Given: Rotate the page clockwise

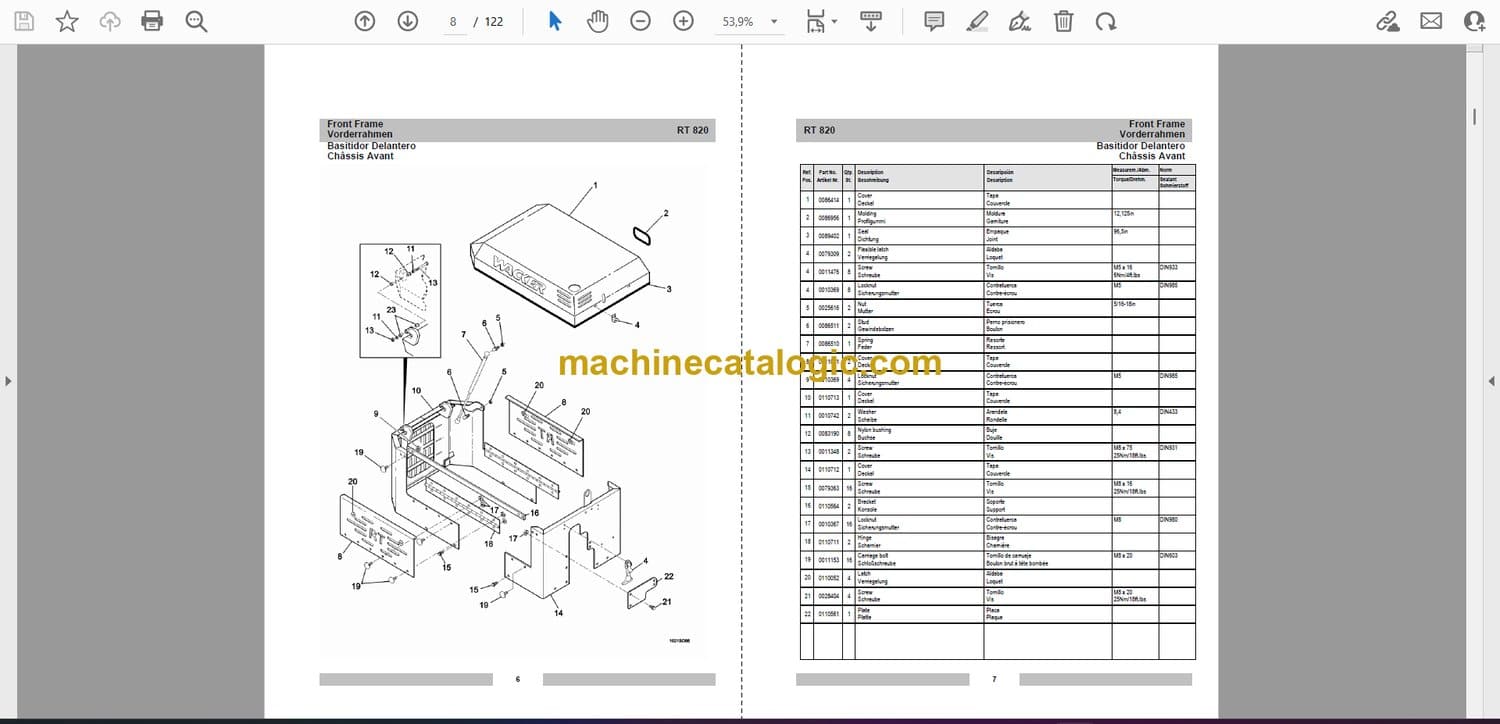Looking at the screenshot, I should [1105, 21].
